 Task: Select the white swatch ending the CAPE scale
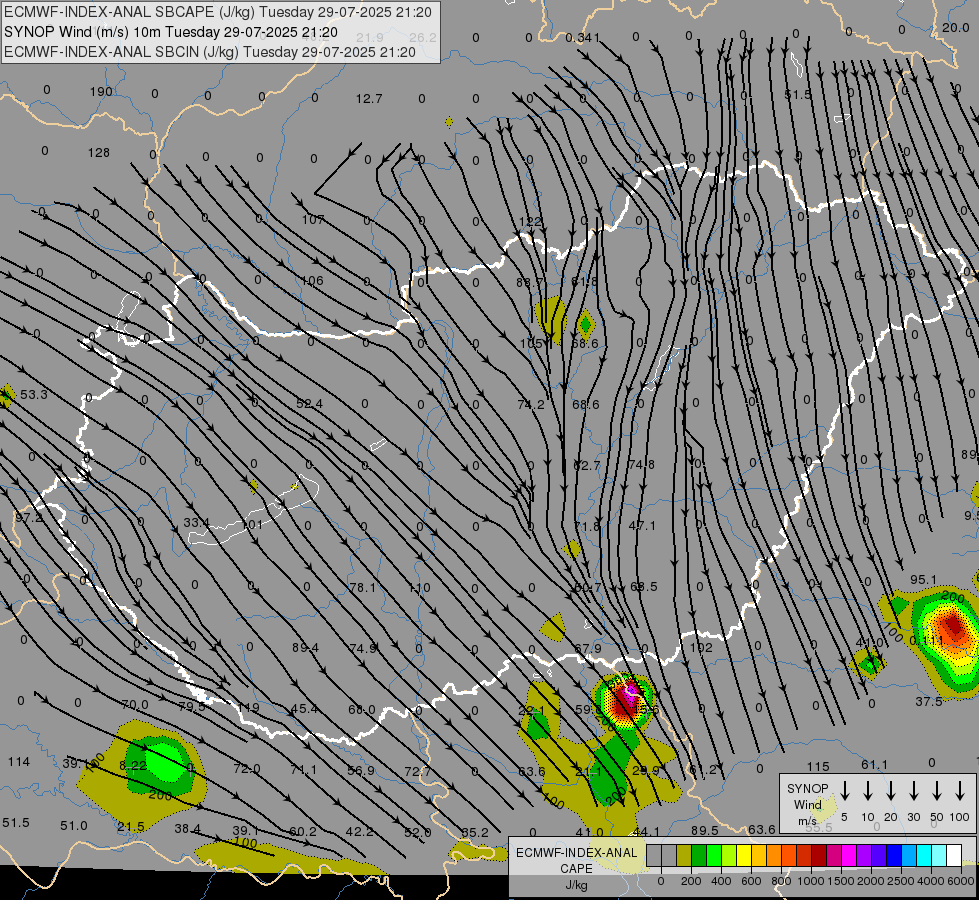click(x=954, y=856)
